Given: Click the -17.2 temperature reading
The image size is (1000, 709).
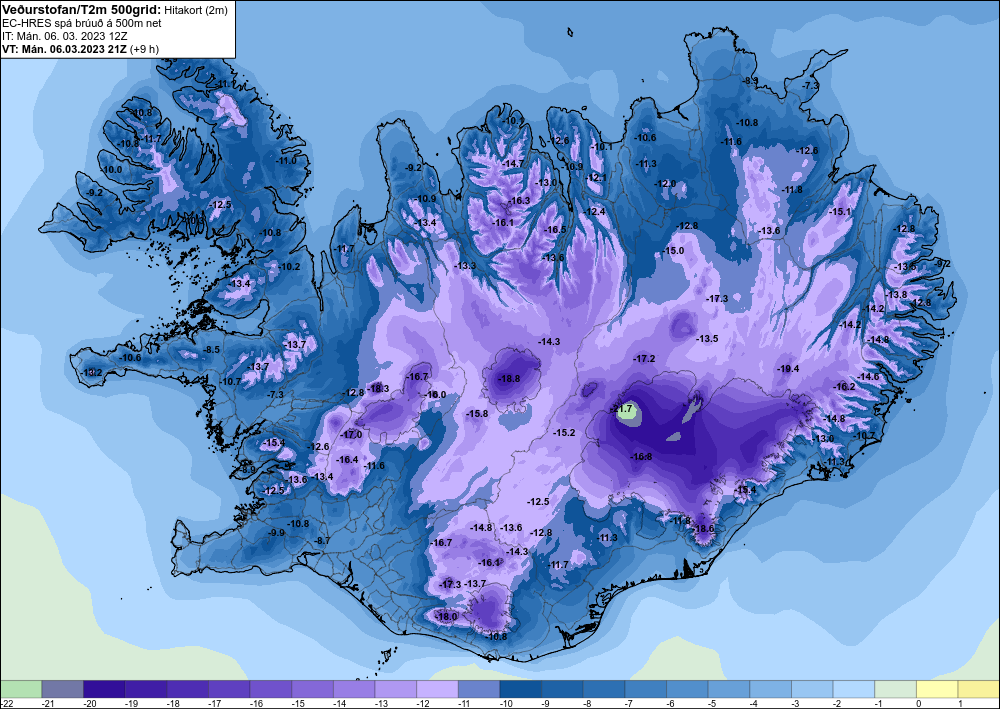Looking at the screenshot, I should point(644,359).
